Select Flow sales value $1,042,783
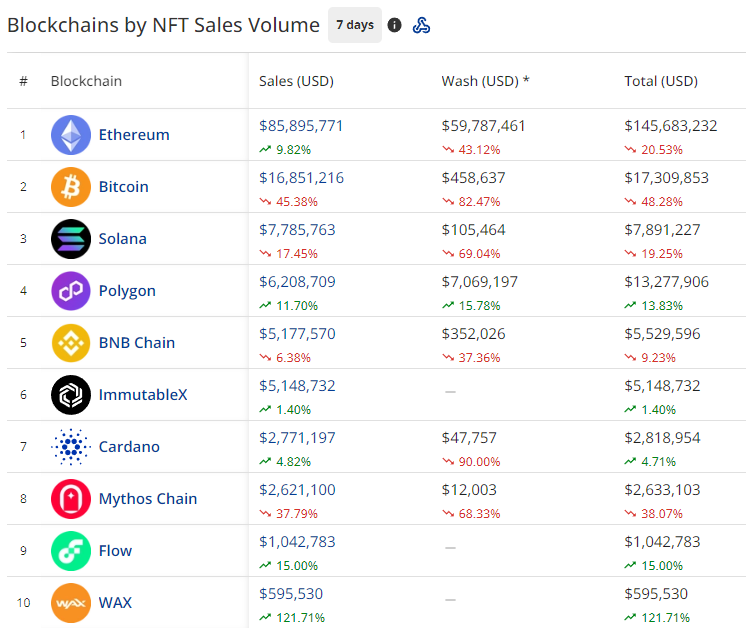 pos(297,542)
